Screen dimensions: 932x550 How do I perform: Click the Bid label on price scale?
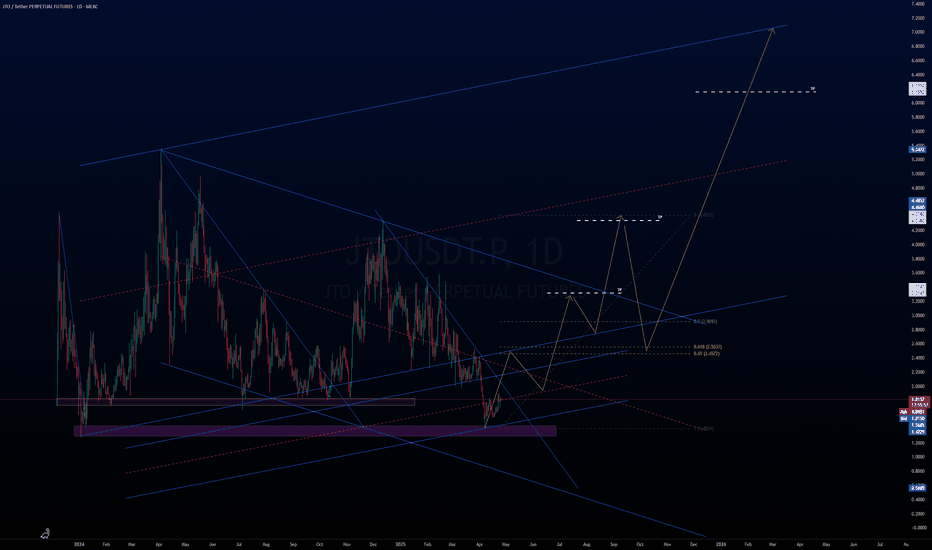pos(903,419)
